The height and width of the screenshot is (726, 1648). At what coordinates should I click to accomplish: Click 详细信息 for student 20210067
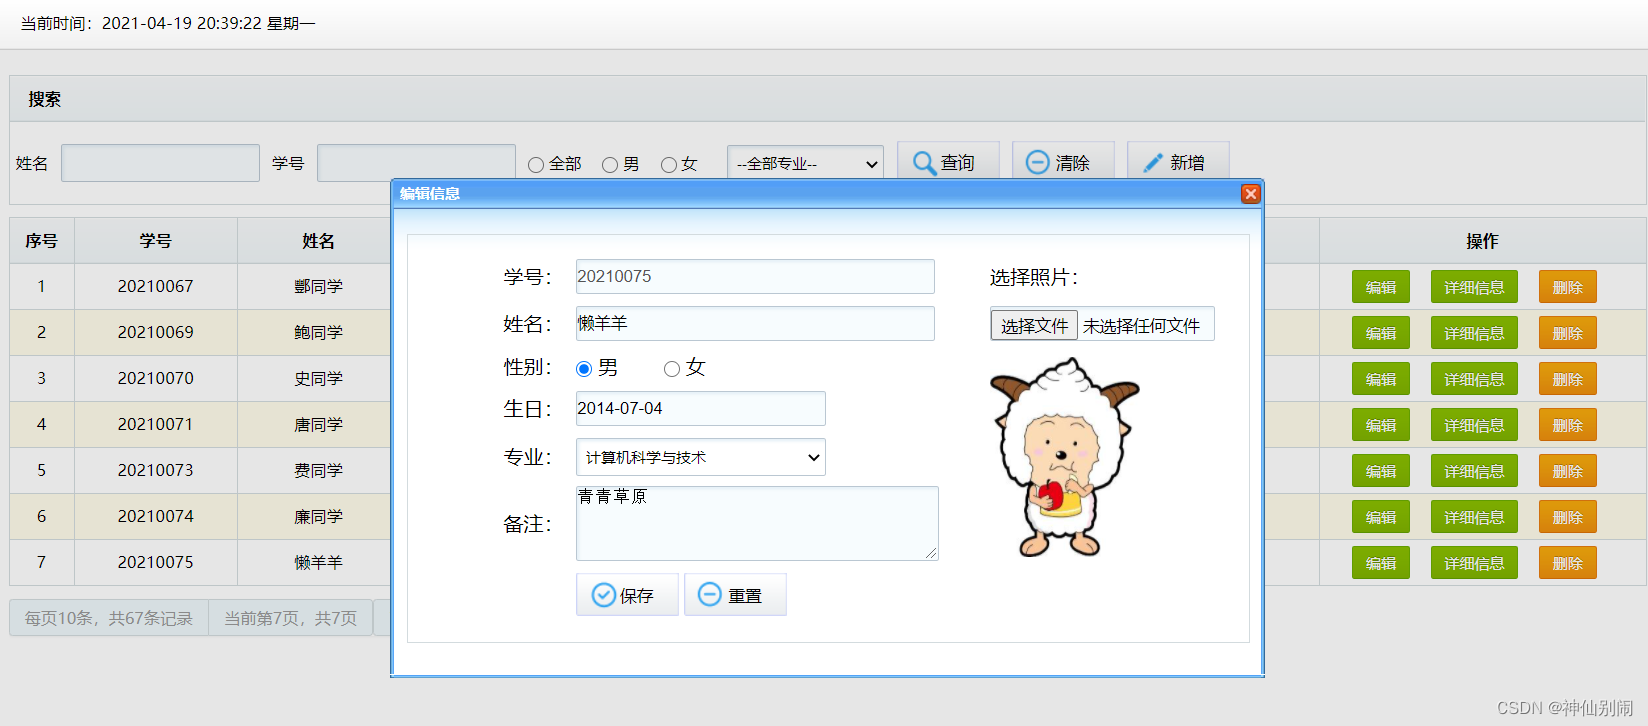[x=1474, y=287]
